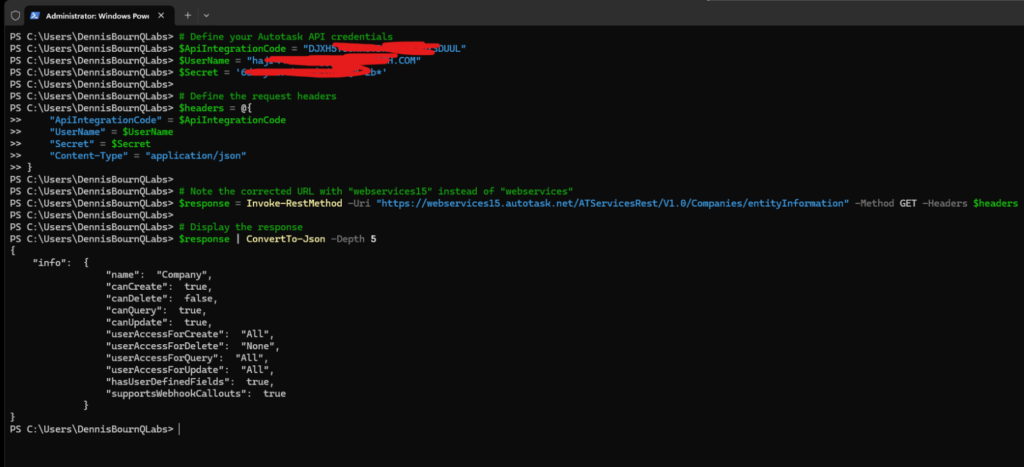This screenshot has height=467, width=1024.
Task: Click the "$headers = @{" line
Action: coord(214,108)
